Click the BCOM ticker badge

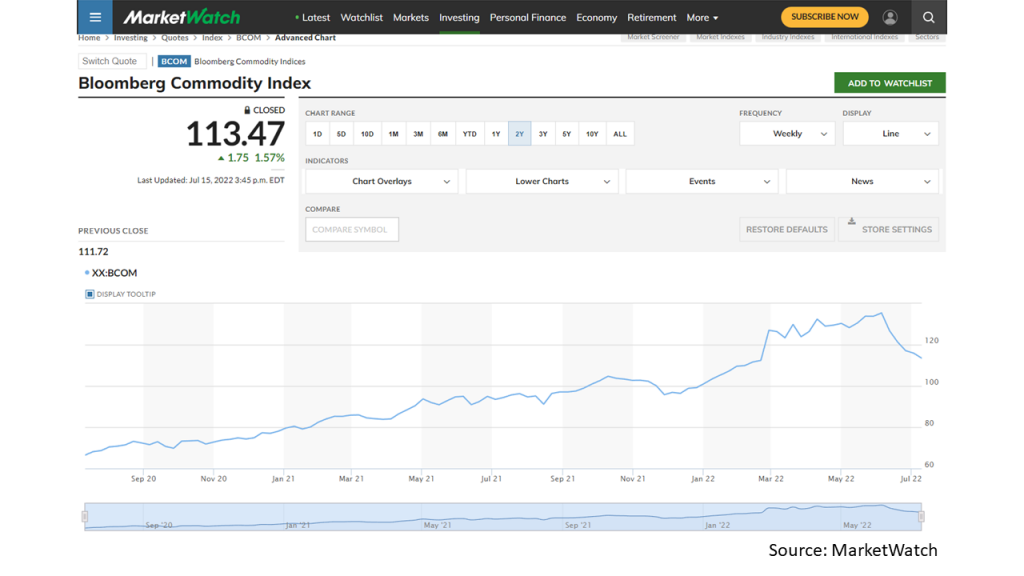174,61
